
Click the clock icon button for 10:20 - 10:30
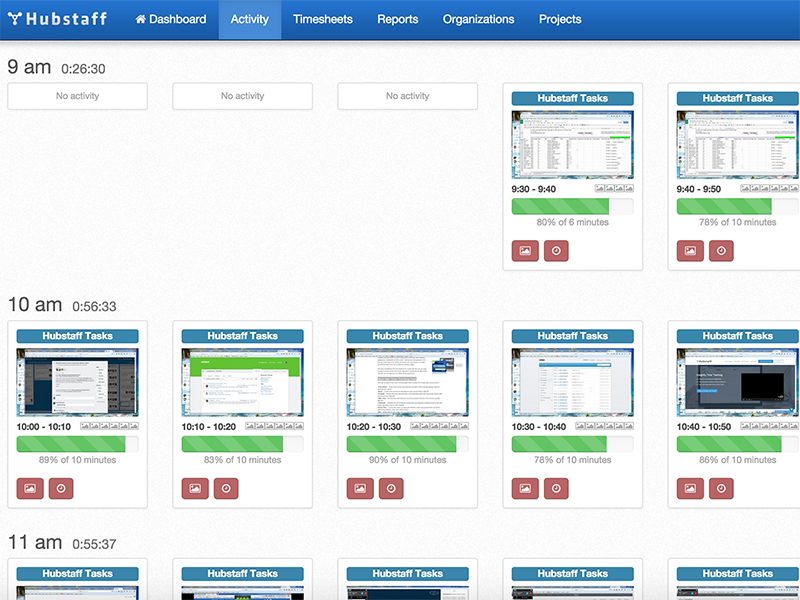(x=391, y=488)
